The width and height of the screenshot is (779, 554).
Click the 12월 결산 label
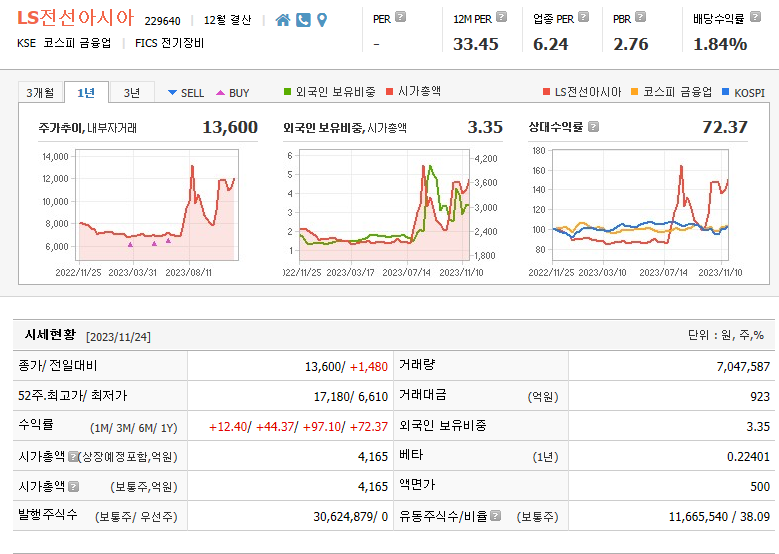click(228, 20)
